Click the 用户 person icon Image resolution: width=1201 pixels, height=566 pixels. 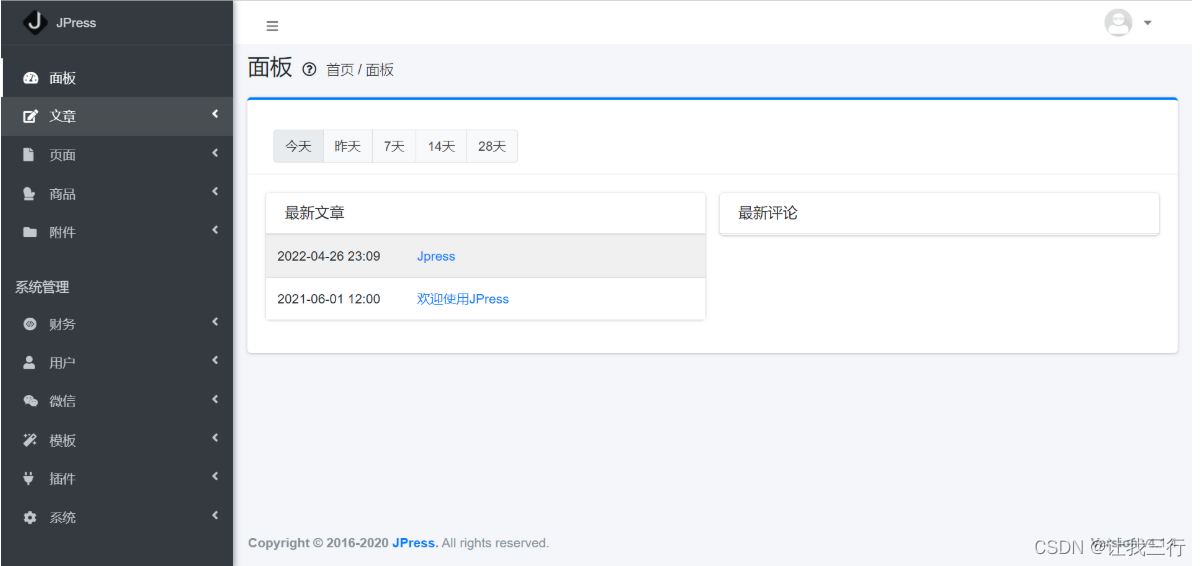(x=29, y=362)
